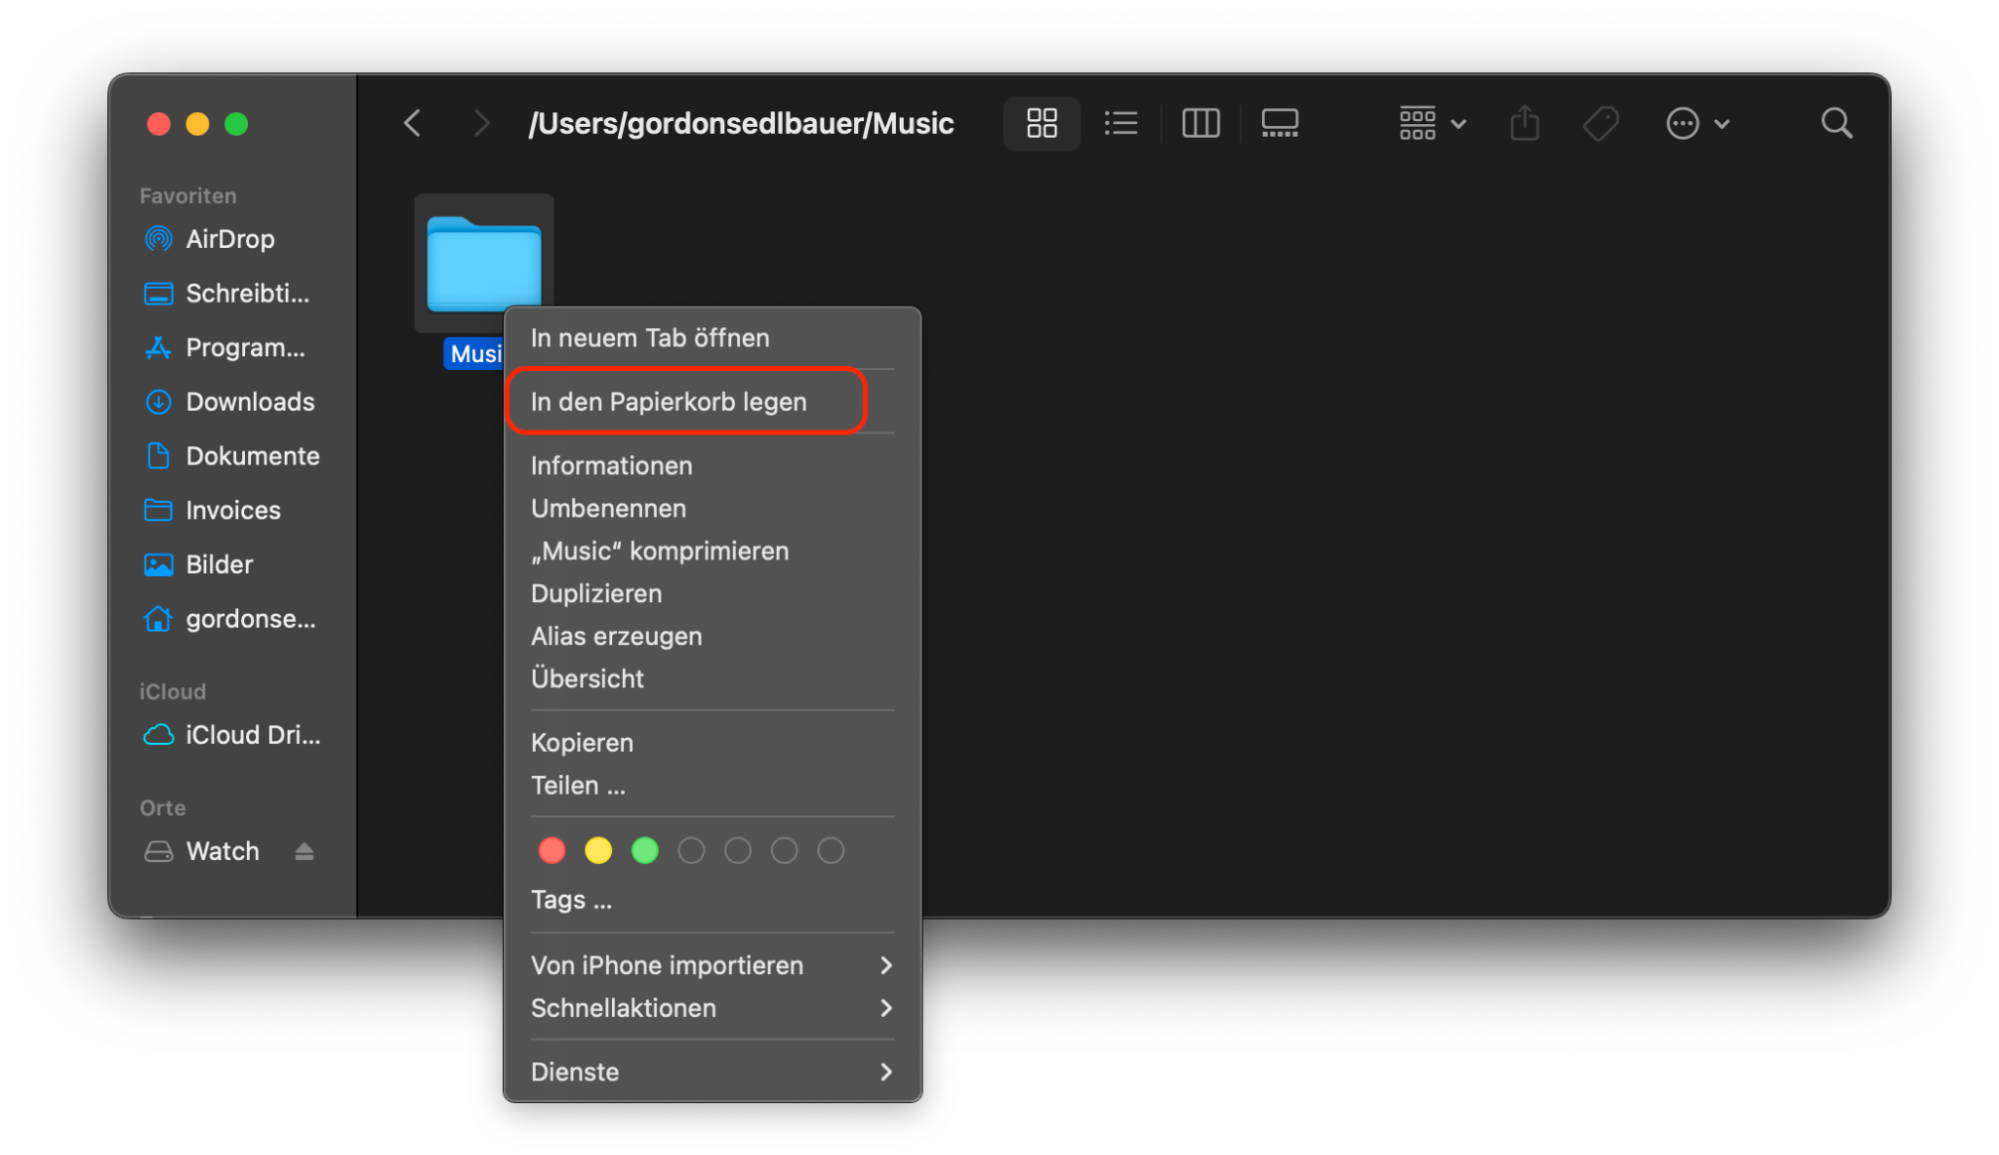Open search with the magnifying glass icon
The height and width of the screenshot is (1155, 1999).
pos(1836,123)
